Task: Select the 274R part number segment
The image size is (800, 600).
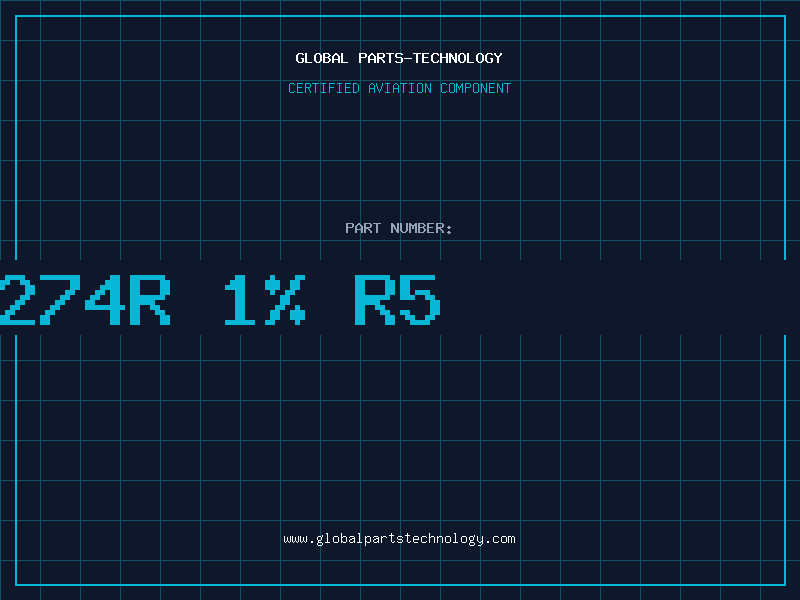Action: coord(85,300)
